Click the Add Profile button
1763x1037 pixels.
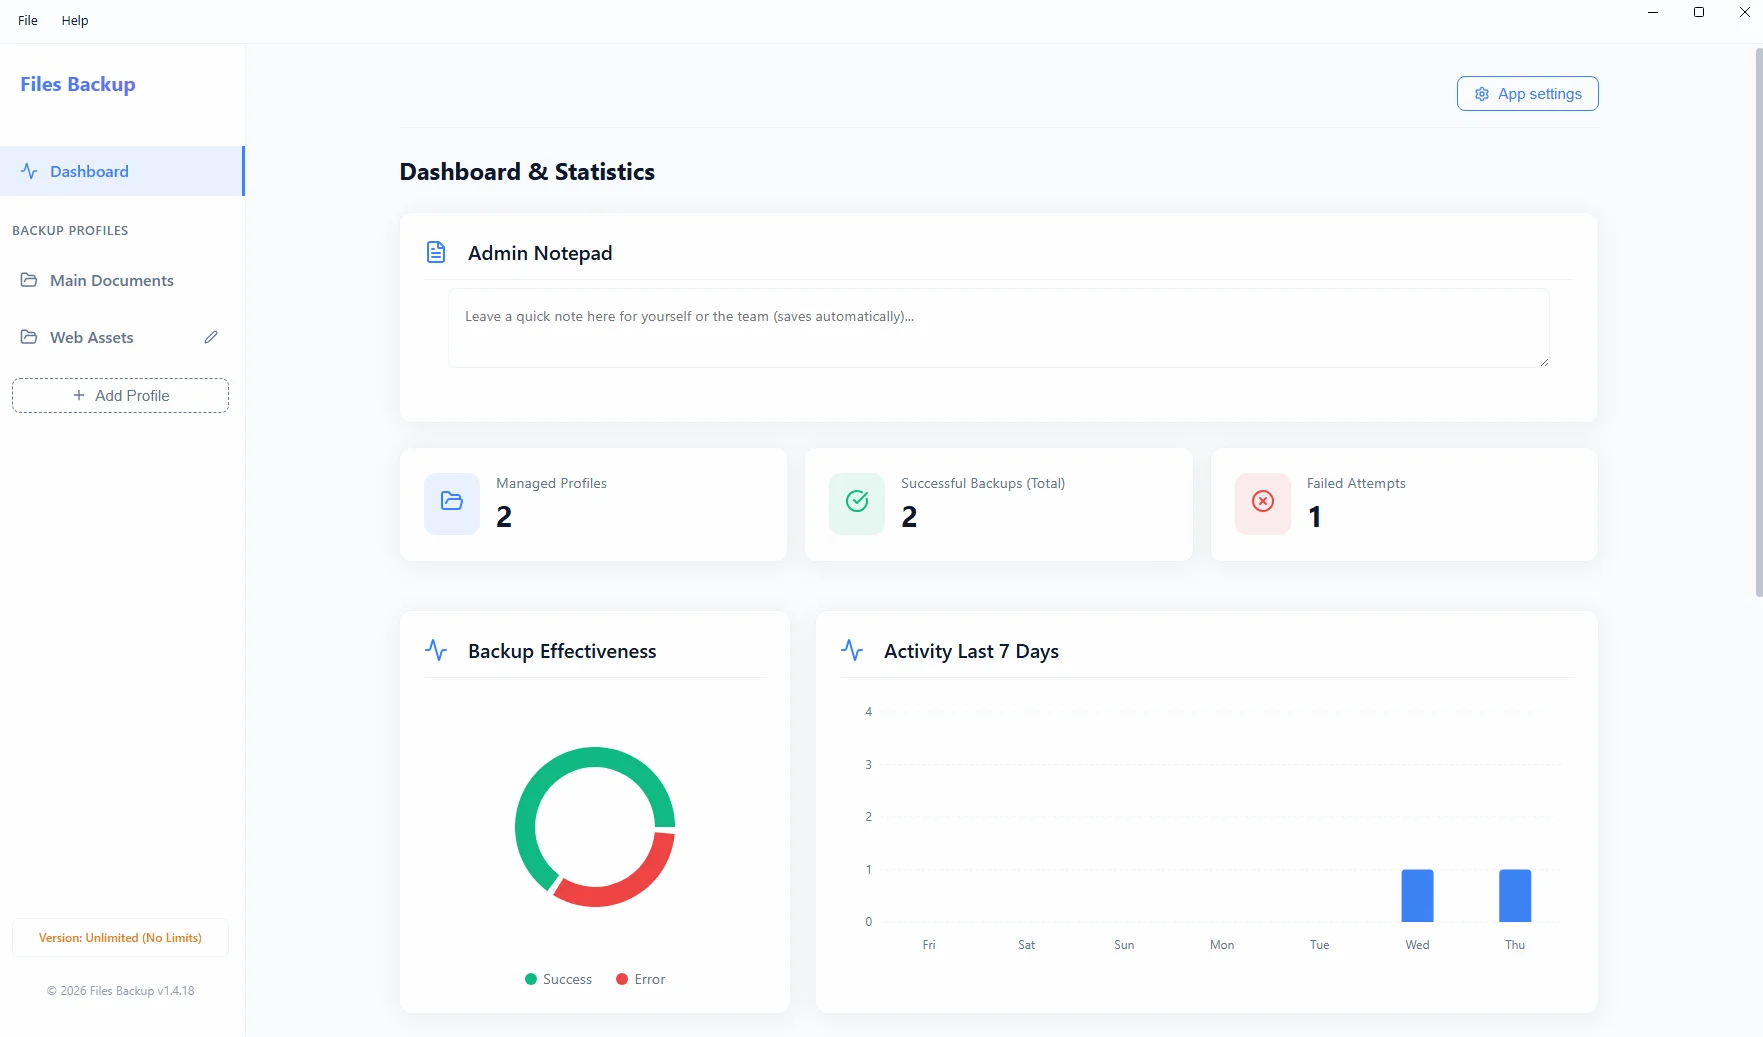[x=120, y=395]
